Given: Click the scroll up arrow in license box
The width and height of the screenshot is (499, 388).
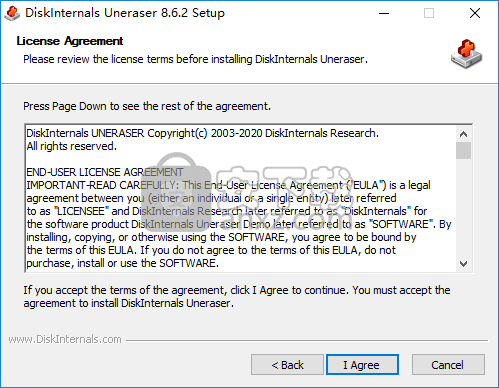Looking at the screenshot, I should point(463,134).
